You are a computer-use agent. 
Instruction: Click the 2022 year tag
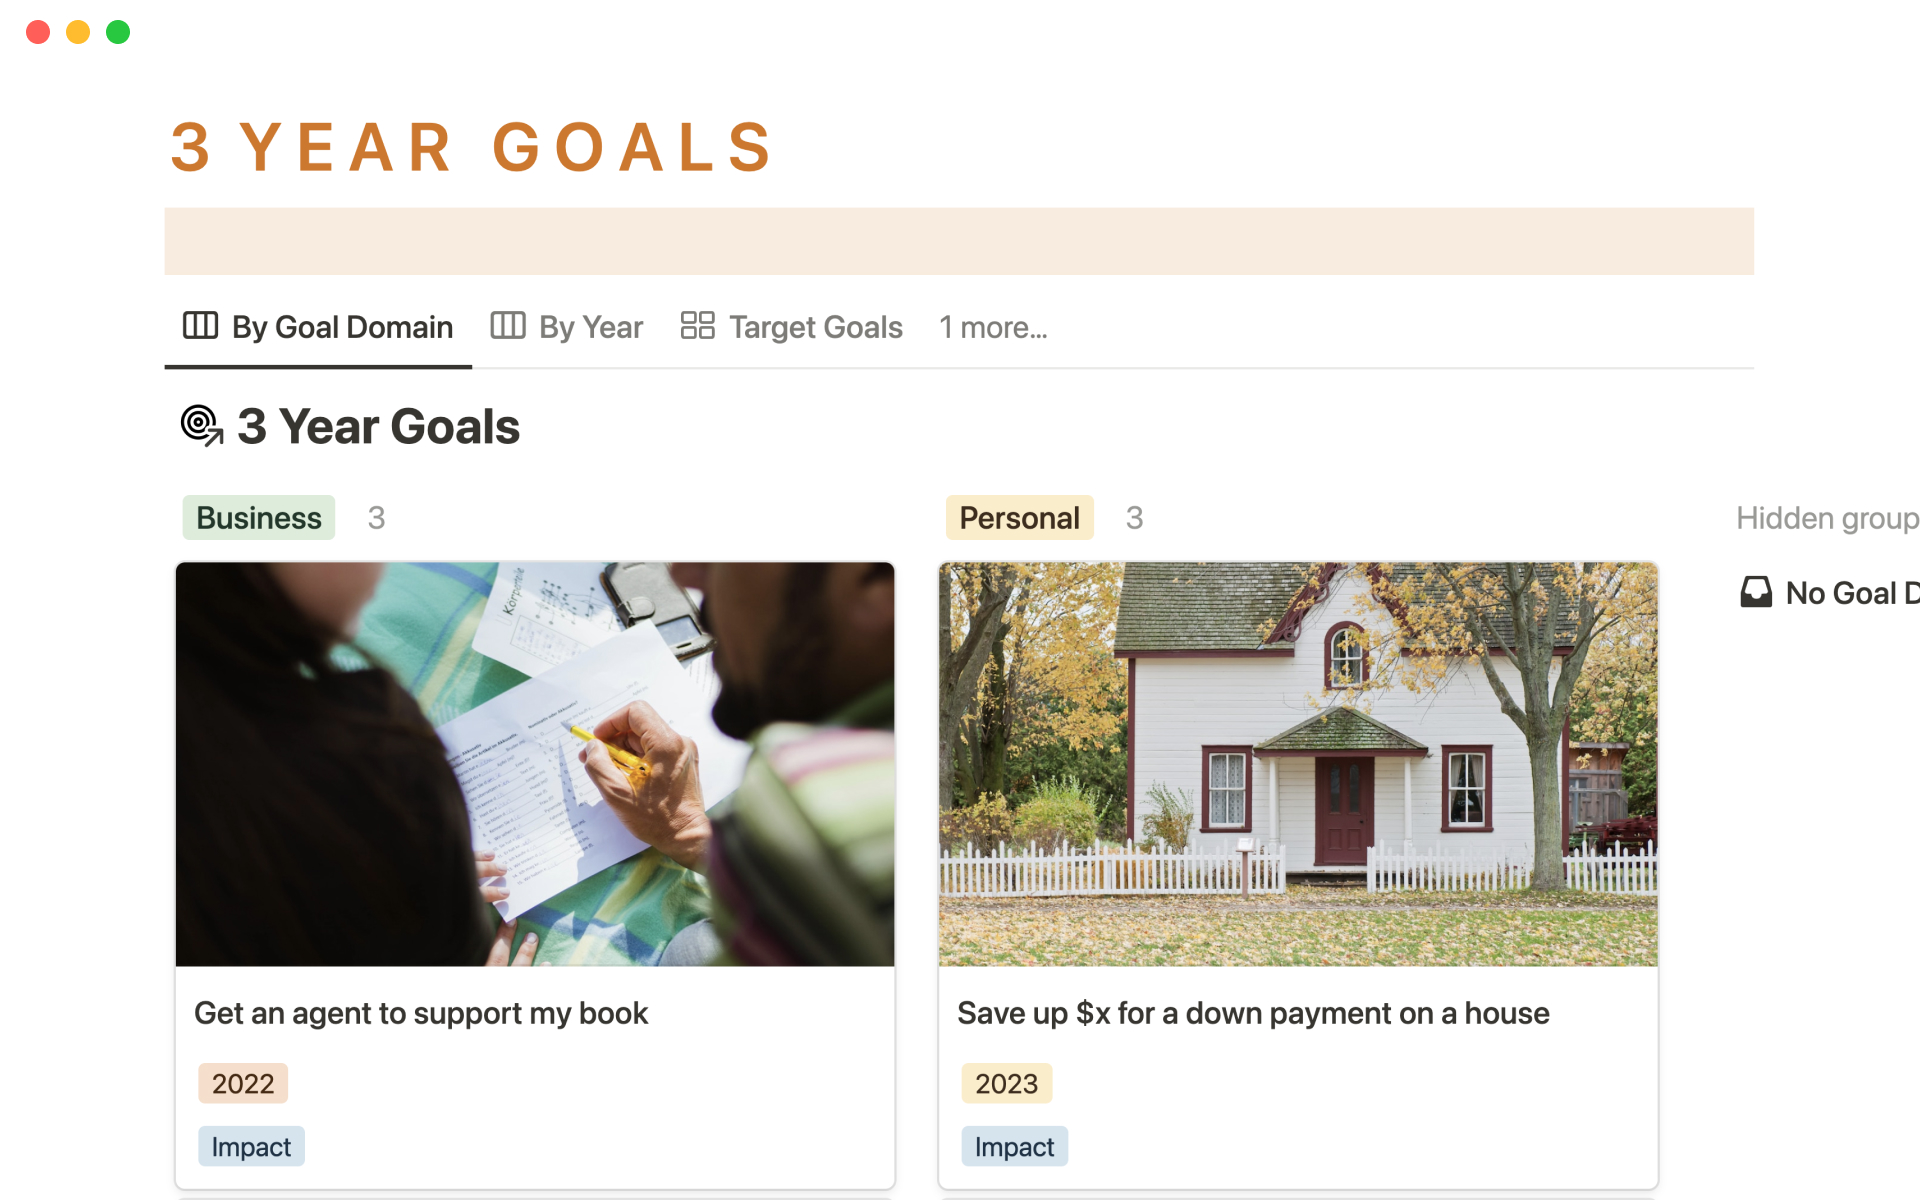coord(243,1083)
